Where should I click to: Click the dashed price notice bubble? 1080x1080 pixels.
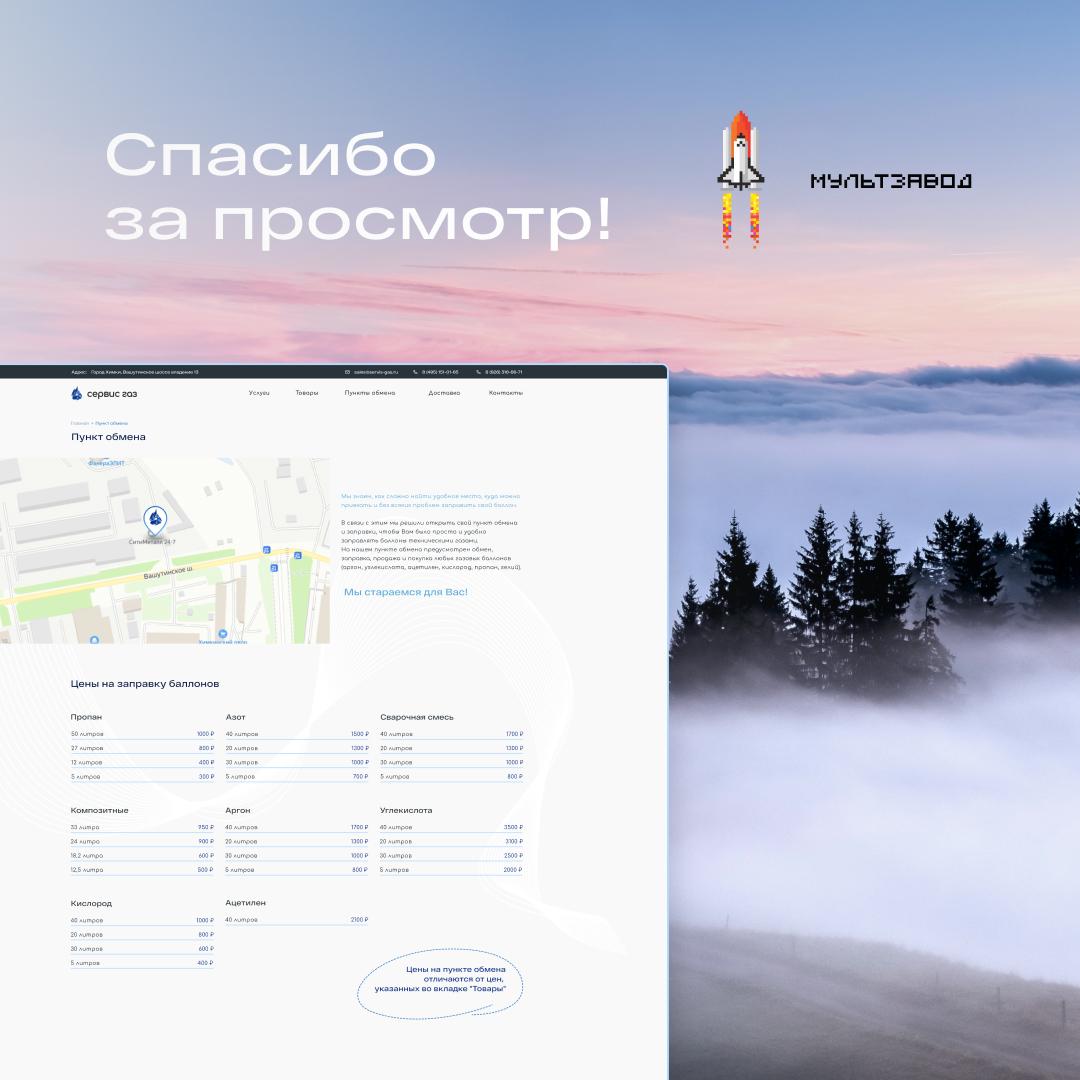pyautogui.click(x=440, y=982)
